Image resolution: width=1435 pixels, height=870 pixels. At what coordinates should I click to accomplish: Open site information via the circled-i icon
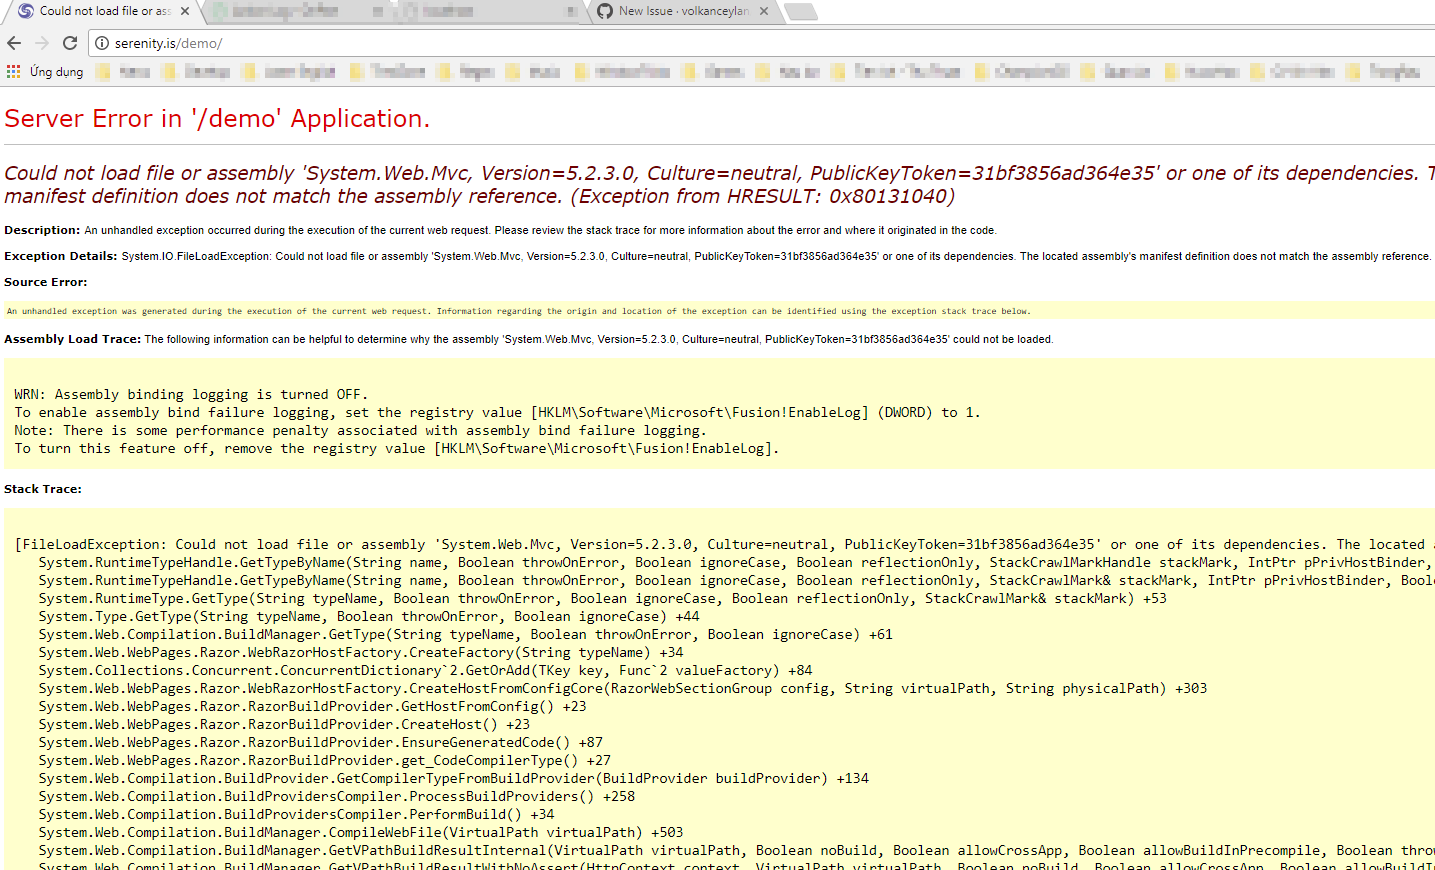coord(103,43)
